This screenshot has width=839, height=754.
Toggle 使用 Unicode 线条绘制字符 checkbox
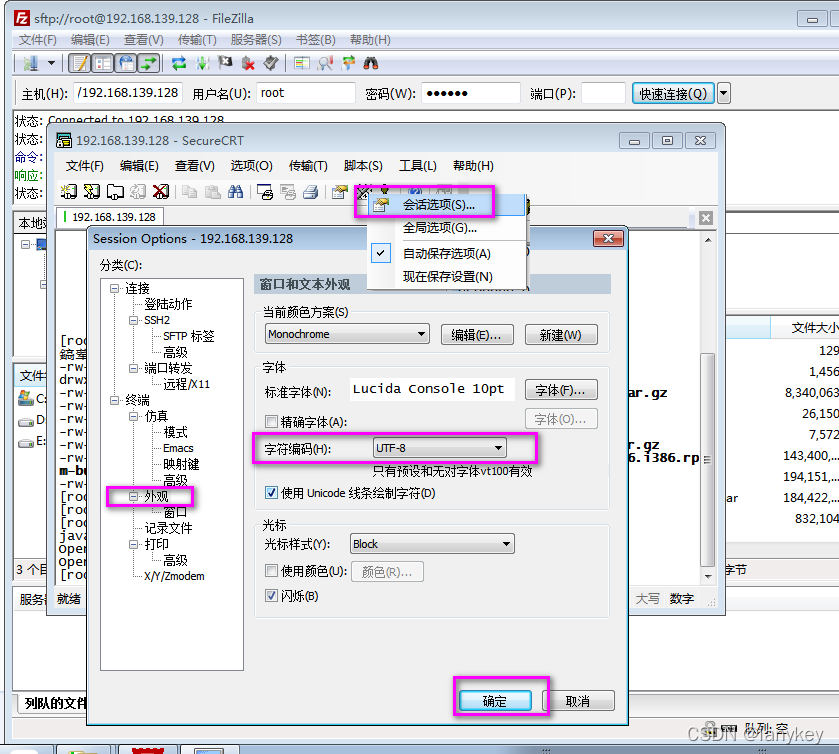(x=271, y=493)
